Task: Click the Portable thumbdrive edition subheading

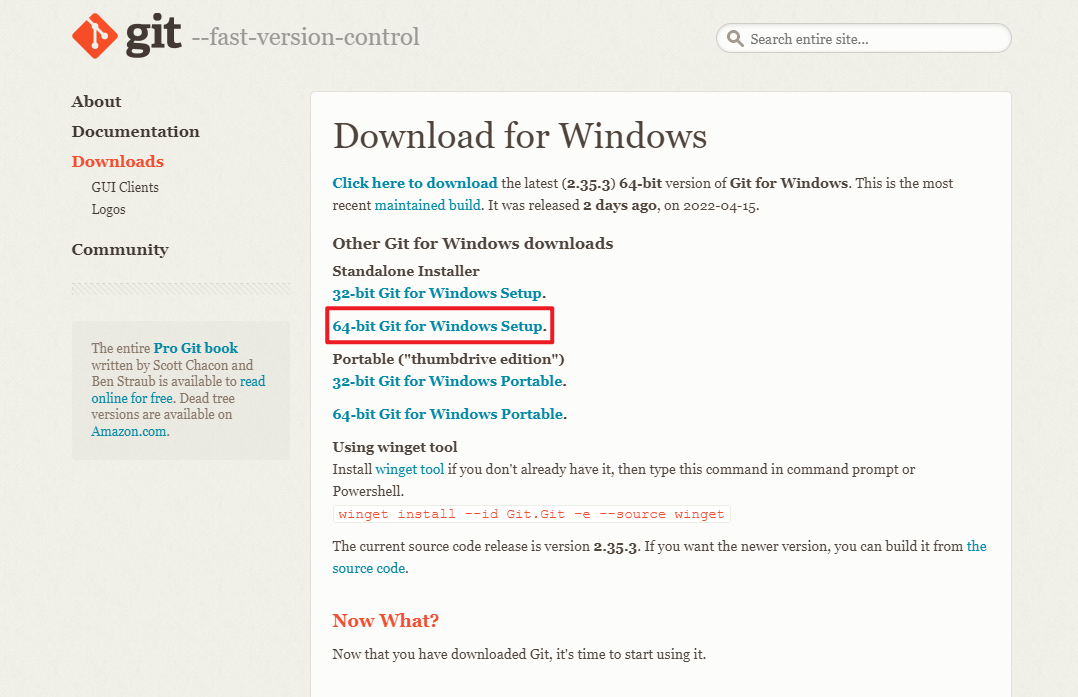Action: pyautogui.click(x=448, y=359)
